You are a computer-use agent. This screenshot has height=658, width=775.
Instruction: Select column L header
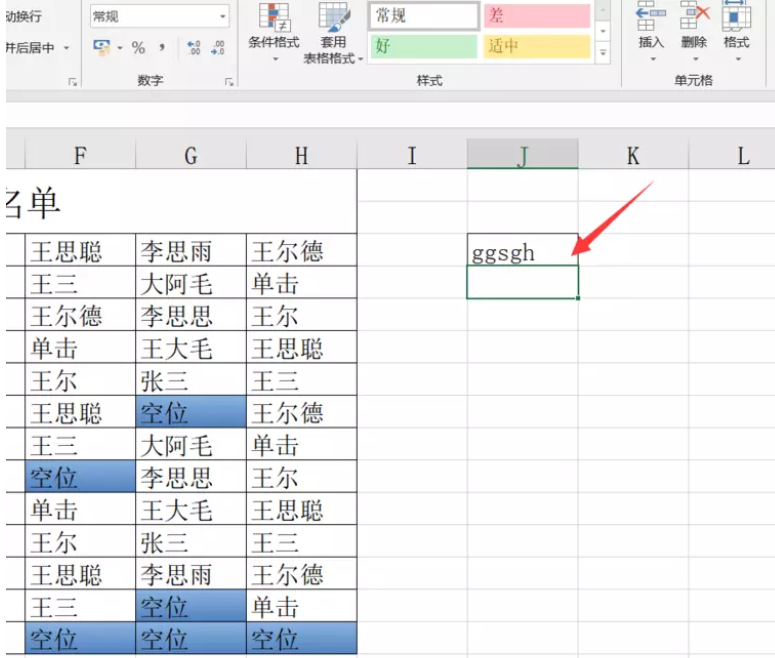point(732,155)
